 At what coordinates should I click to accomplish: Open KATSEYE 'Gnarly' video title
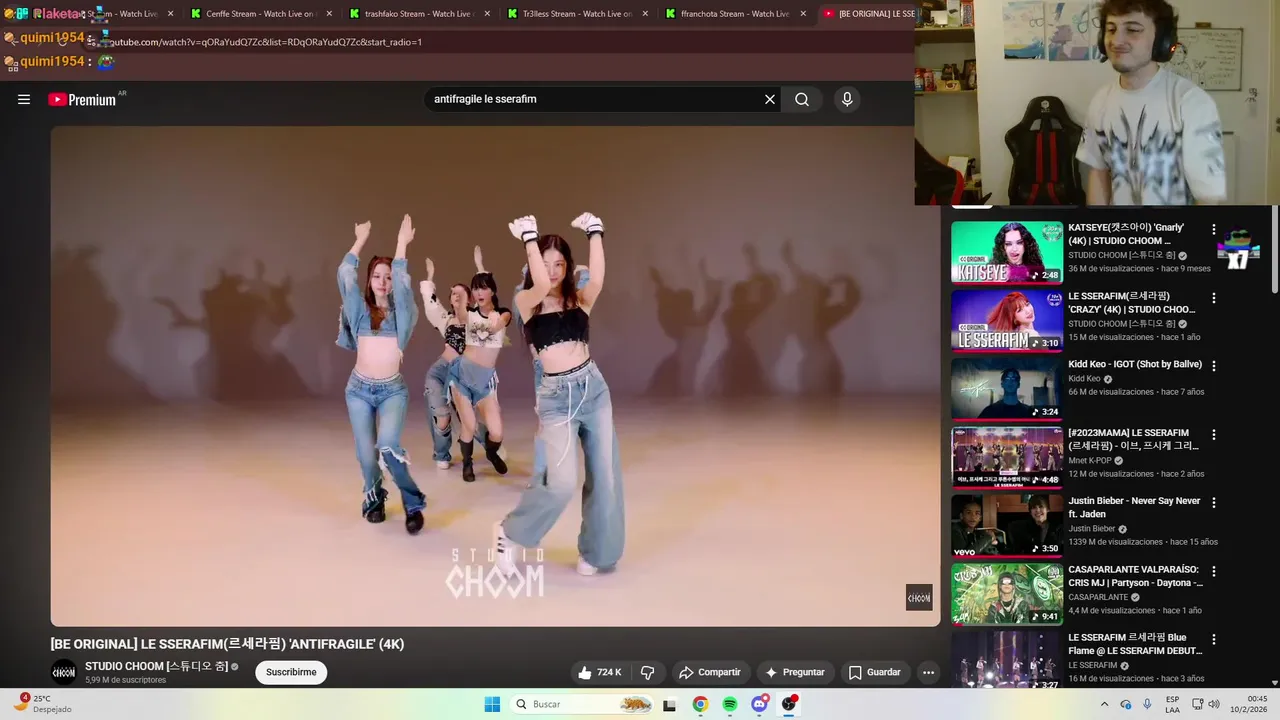[x=1127, y=234]
